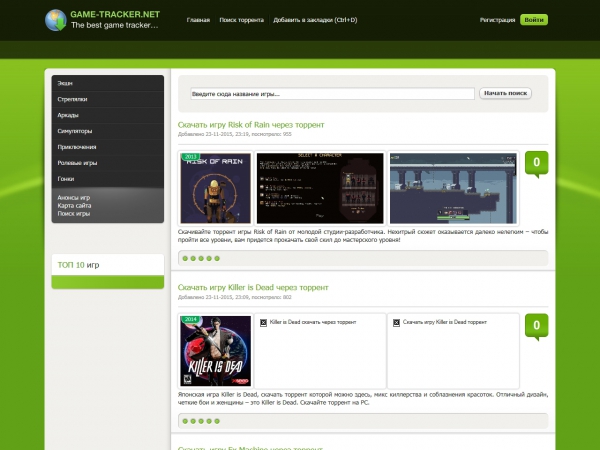Open the Карта сайта link

click(74, 205)
